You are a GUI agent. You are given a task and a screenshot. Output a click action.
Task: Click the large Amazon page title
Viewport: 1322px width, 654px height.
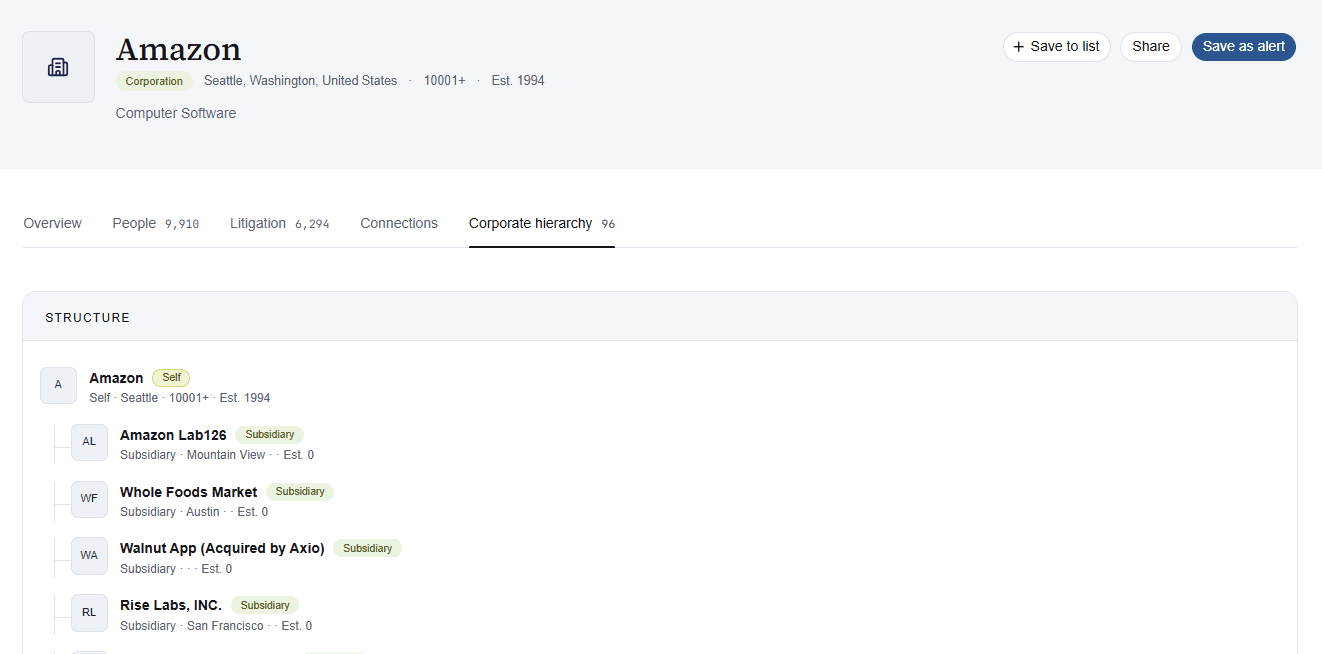click(178, 49)
